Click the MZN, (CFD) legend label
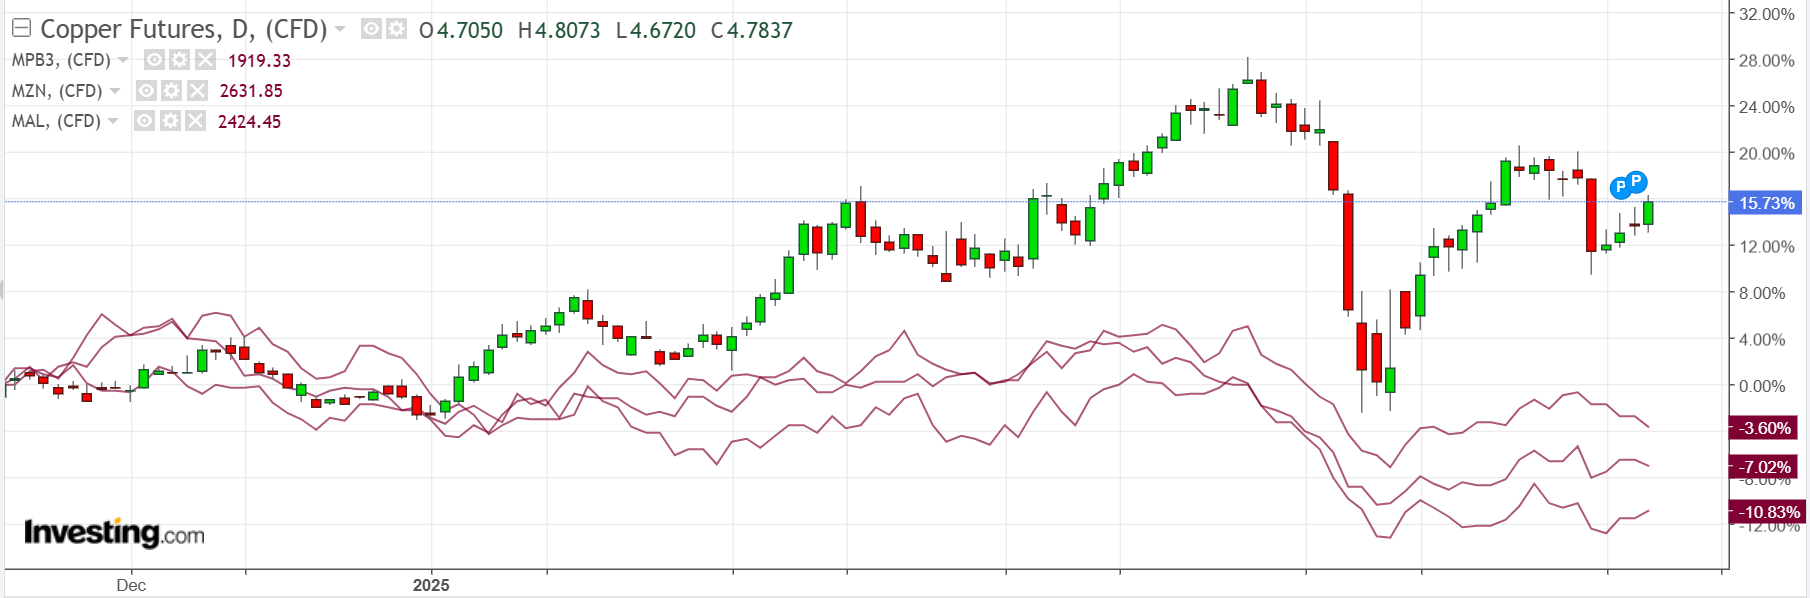Image resolution: width=1810 pixels, height=598 pixels. [x=57, y=91]
